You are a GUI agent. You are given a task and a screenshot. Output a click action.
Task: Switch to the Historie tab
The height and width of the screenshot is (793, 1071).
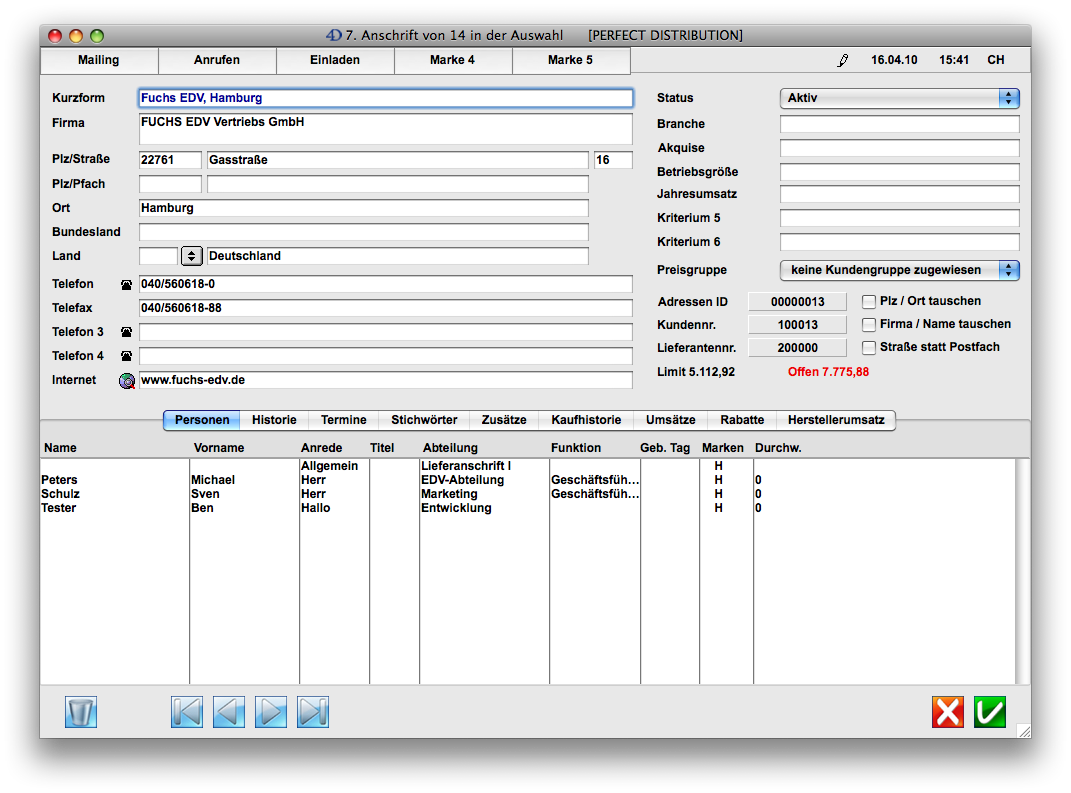coord(274,421)
